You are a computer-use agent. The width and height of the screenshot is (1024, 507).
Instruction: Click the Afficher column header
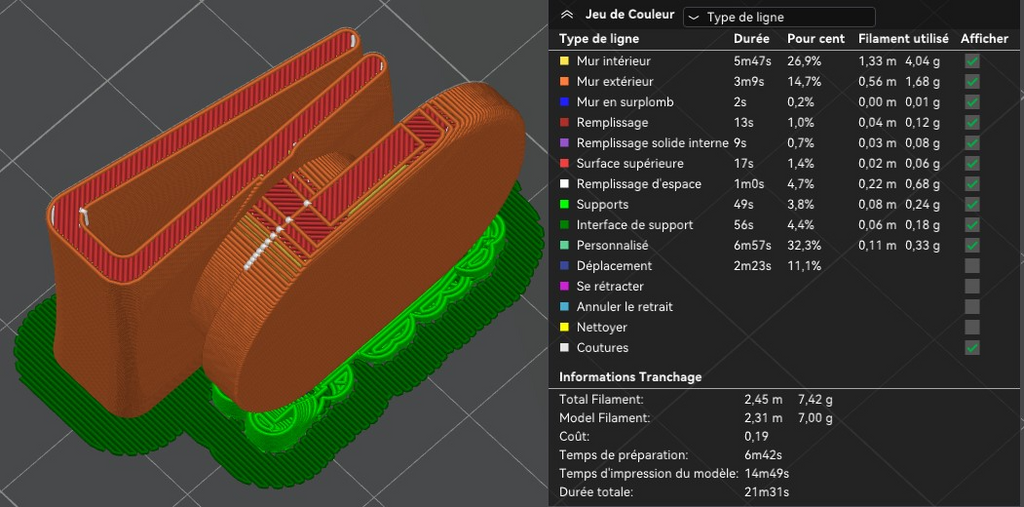tap(984, 39)
